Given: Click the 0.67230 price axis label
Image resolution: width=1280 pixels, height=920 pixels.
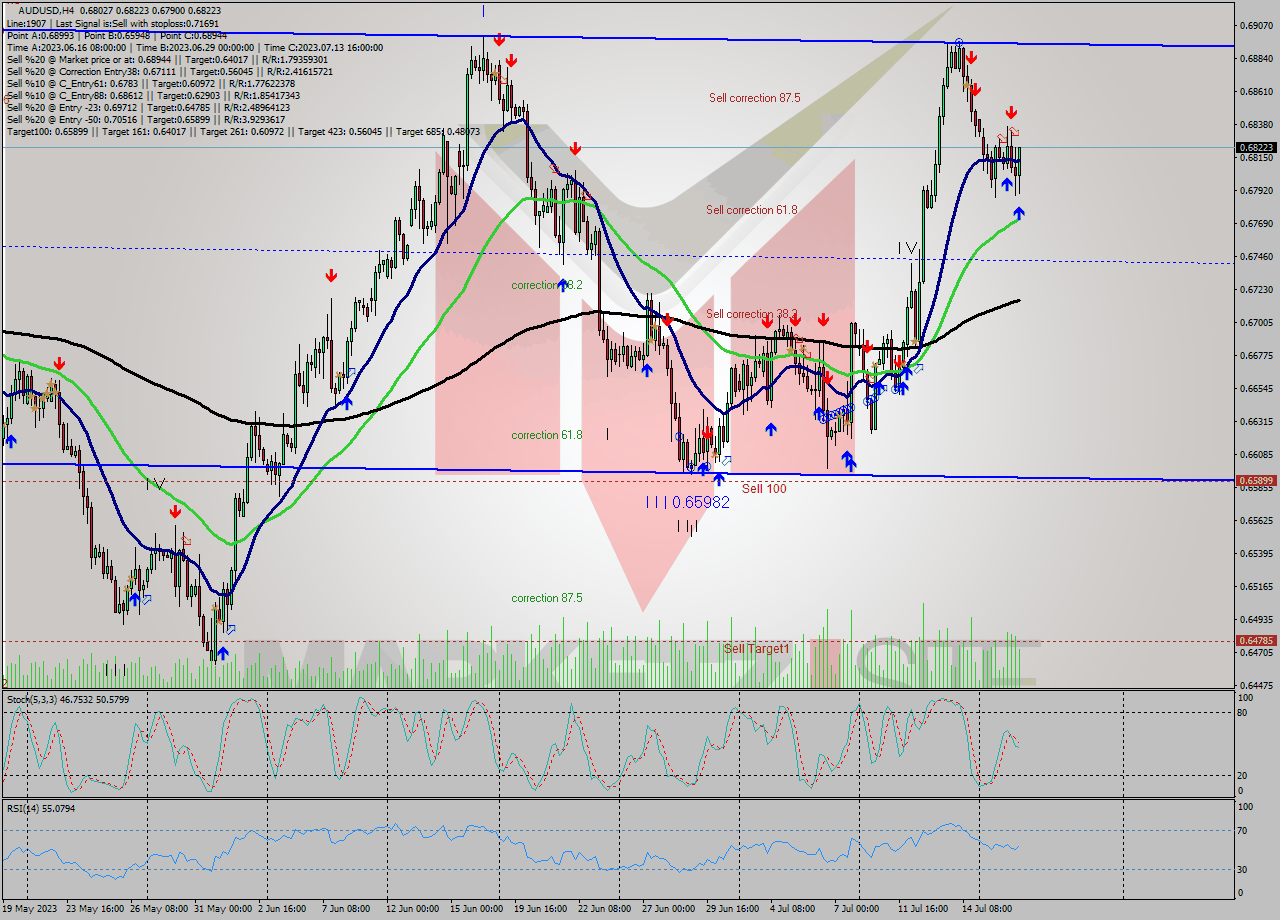Looking at the screenshot, I should 1256,289.
